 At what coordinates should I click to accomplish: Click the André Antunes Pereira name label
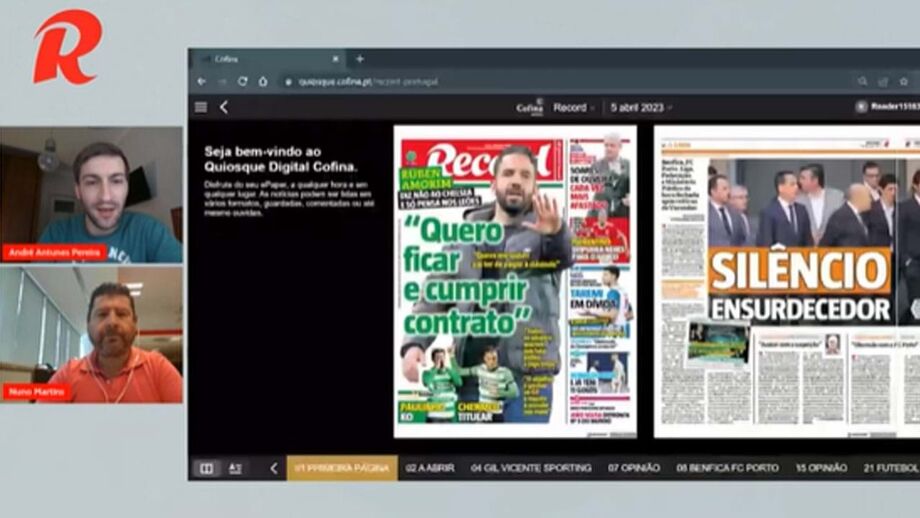coord(54,253)
